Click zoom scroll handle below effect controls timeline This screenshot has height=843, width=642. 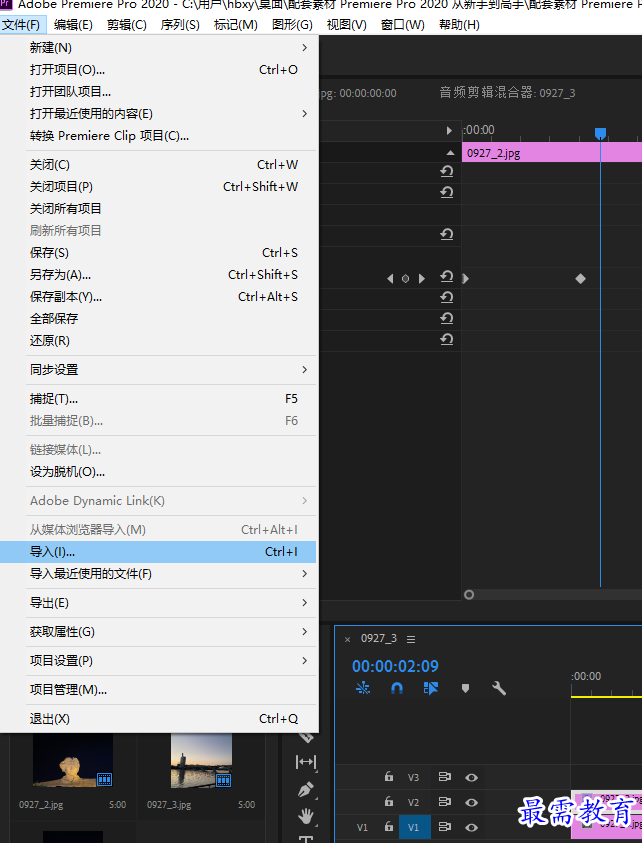tap(469, 595)
